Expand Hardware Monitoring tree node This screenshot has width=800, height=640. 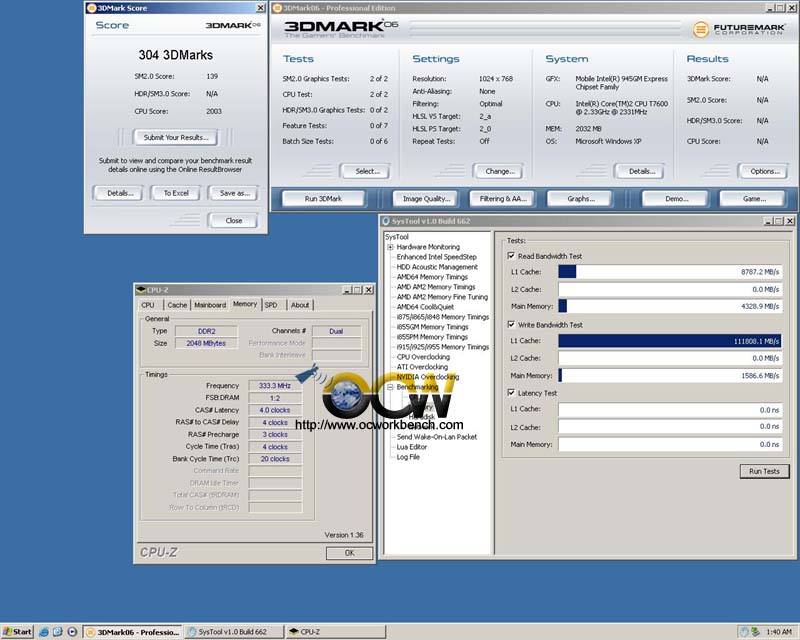(x=390, y=247)
